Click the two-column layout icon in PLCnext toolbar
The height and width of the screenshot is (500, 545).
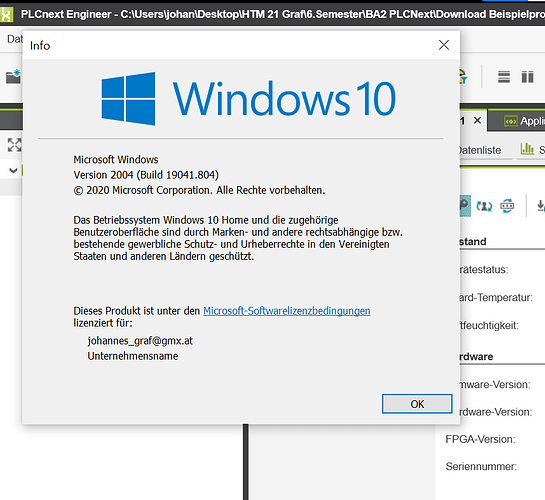click(x=527, y=77)
